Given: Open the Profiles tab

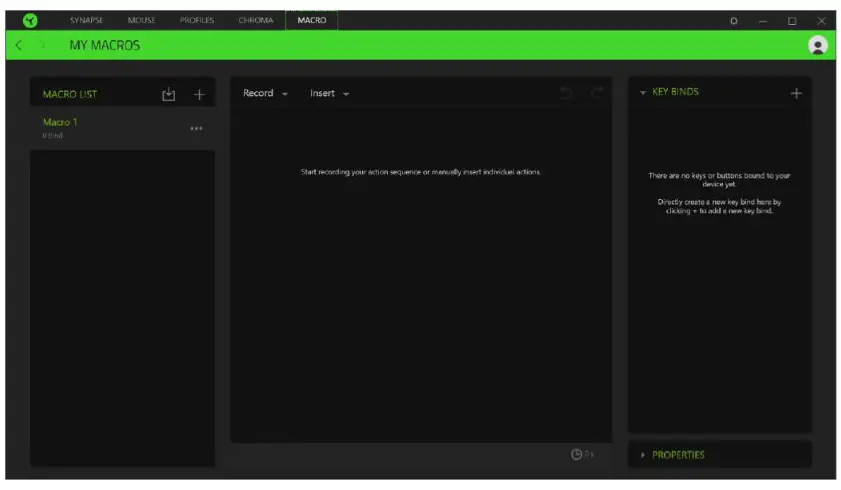Looking at the screenshot, I should point(197,20).
